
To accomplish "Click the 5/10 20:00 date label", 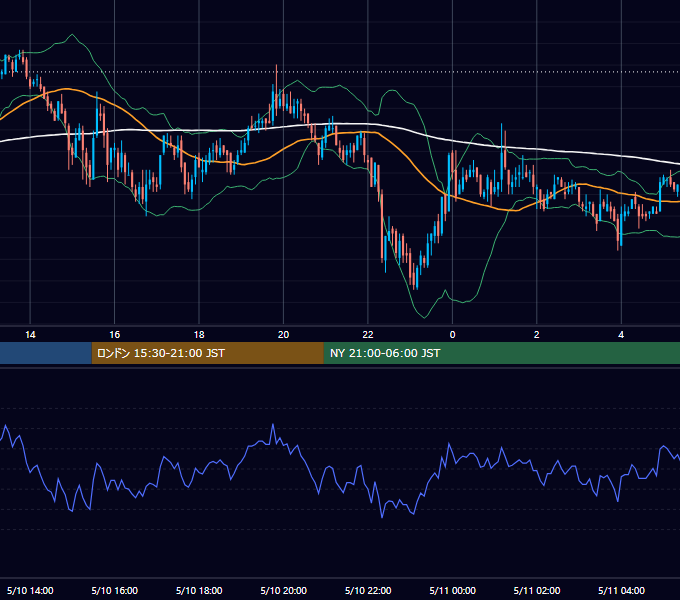I will point(284,590).
